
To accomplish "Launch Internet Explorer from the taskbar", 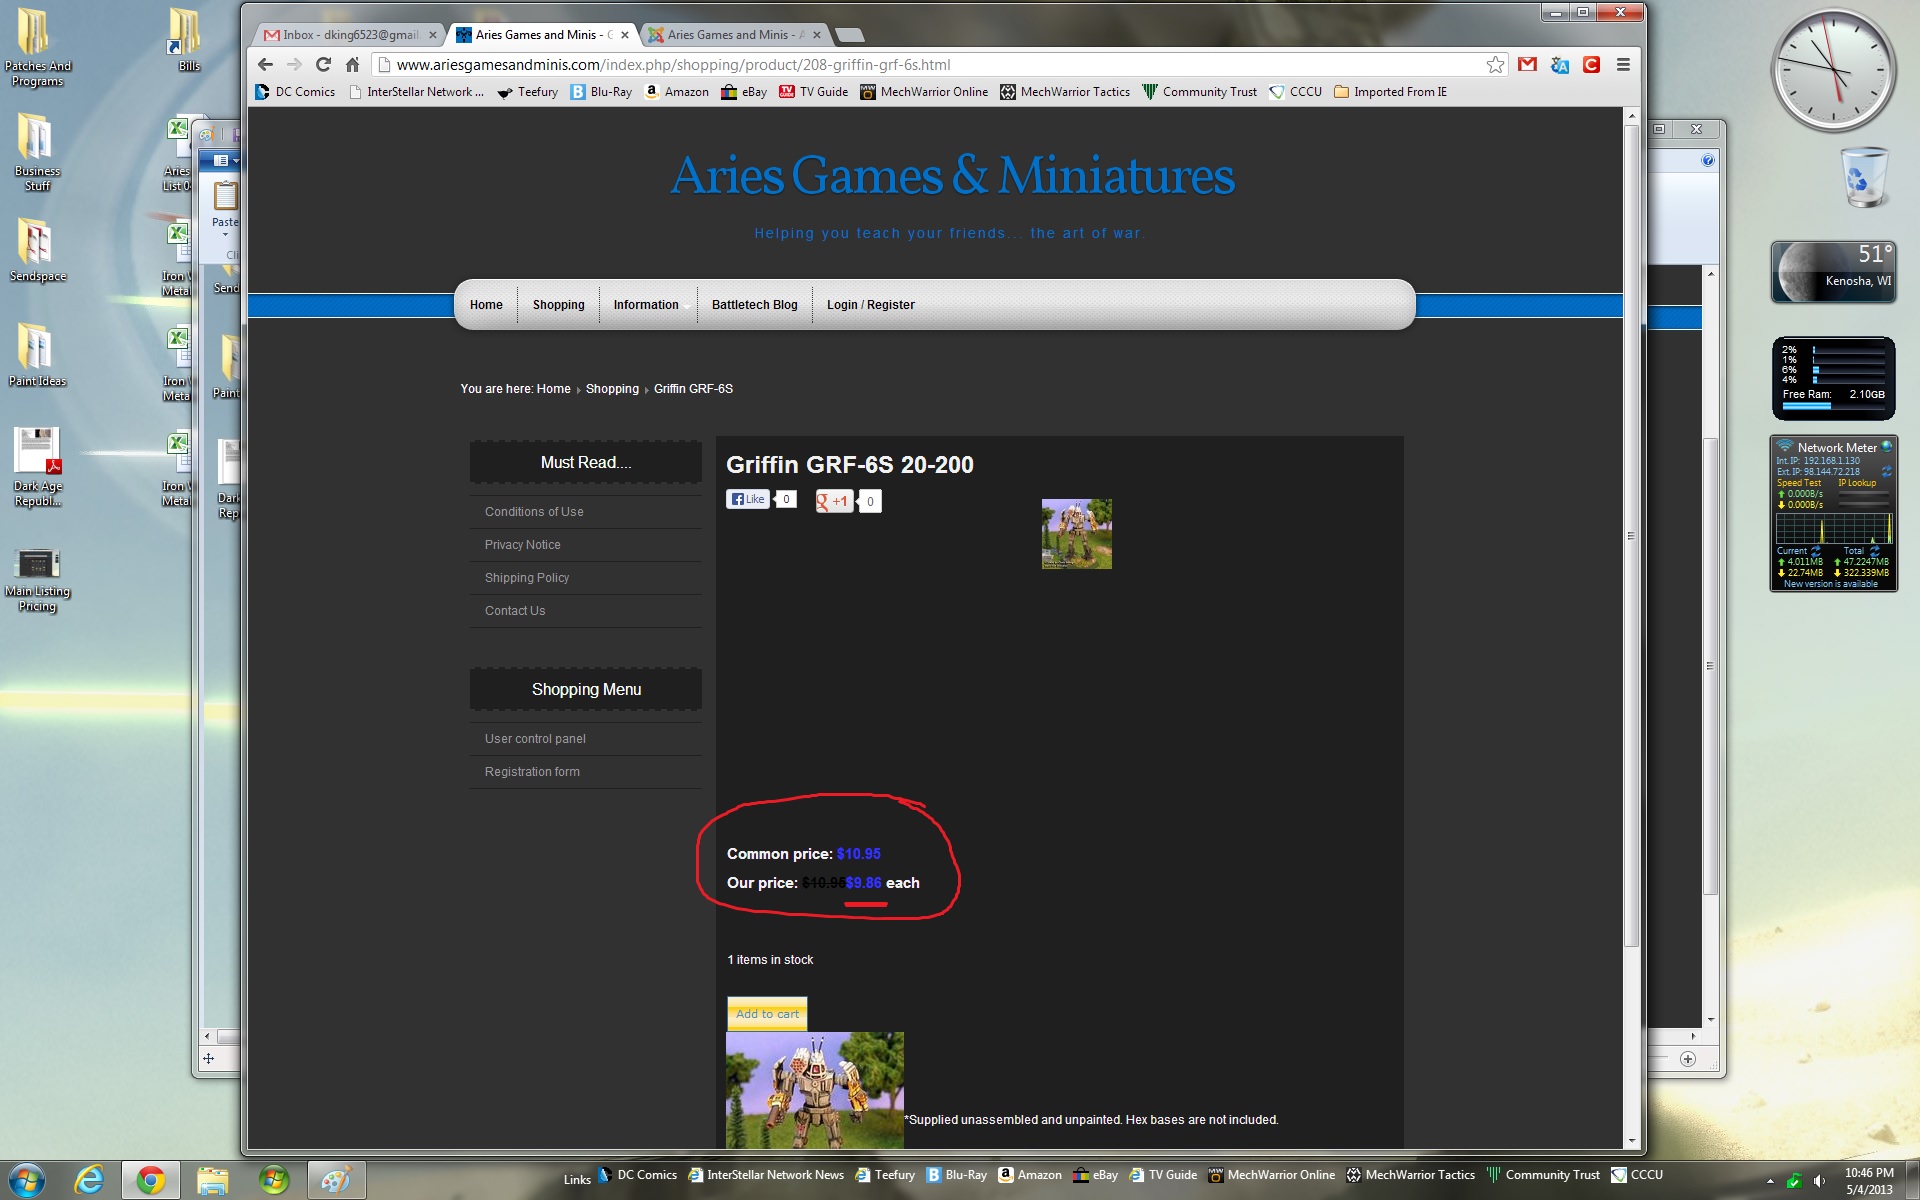I will 89,1180.
